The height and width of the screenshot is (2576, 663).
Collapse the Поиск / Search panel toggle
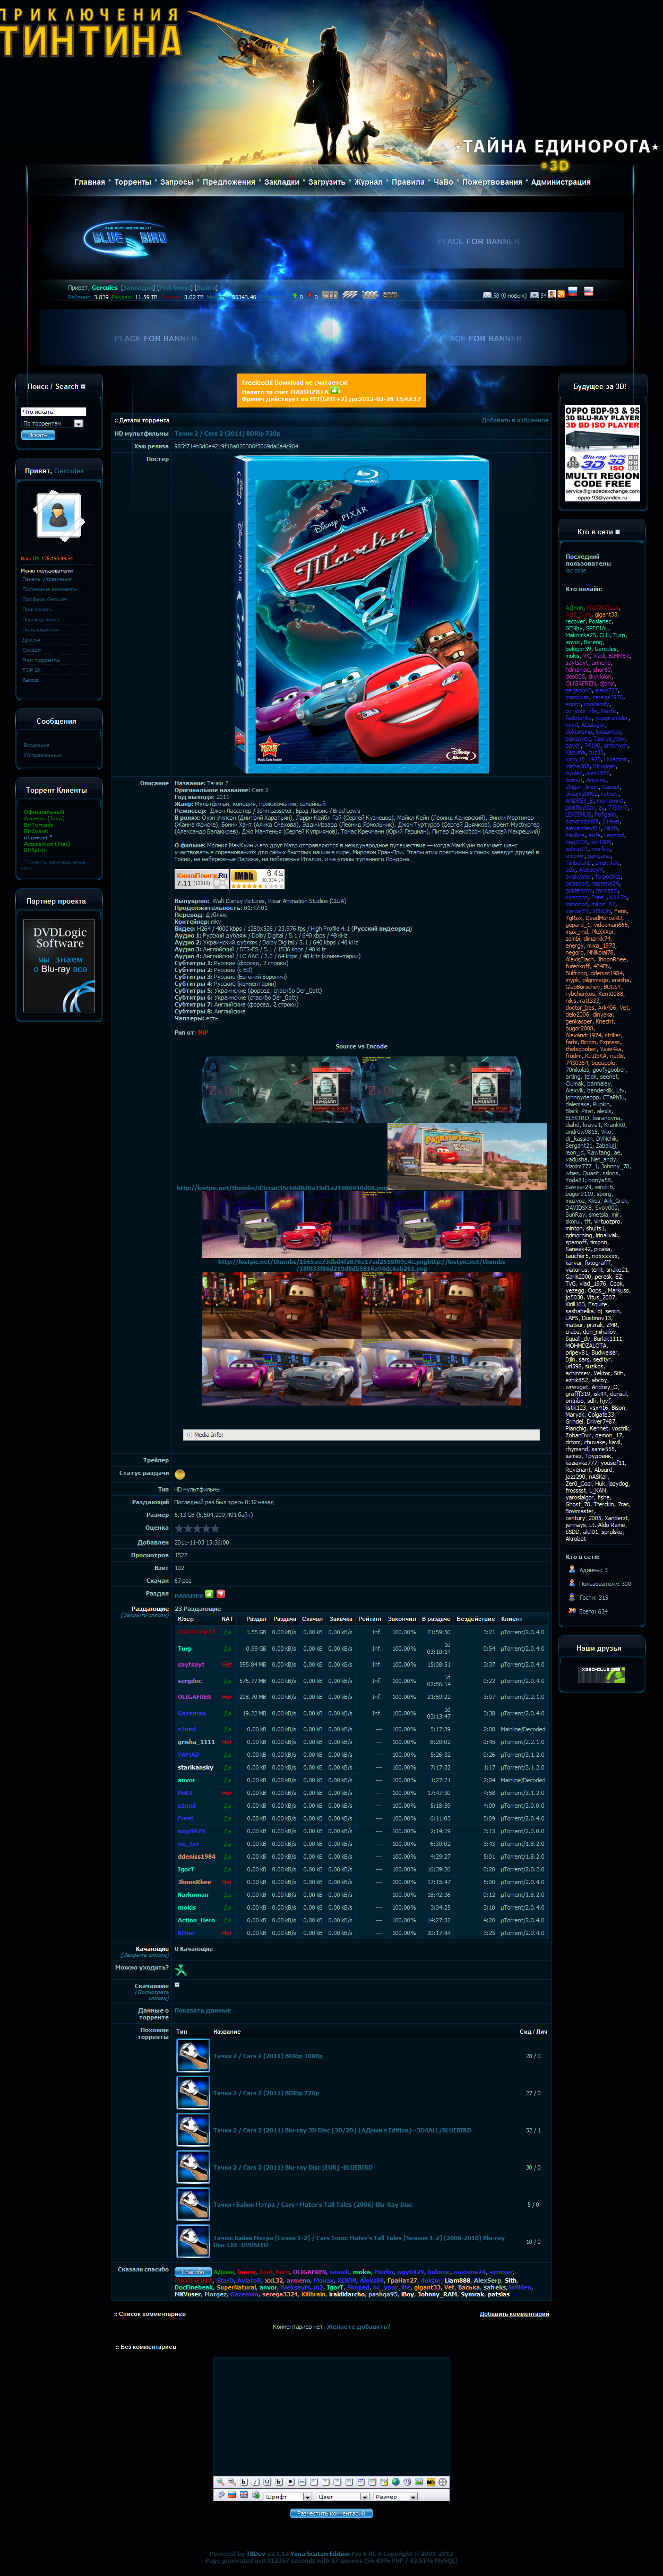pos(83,386)
